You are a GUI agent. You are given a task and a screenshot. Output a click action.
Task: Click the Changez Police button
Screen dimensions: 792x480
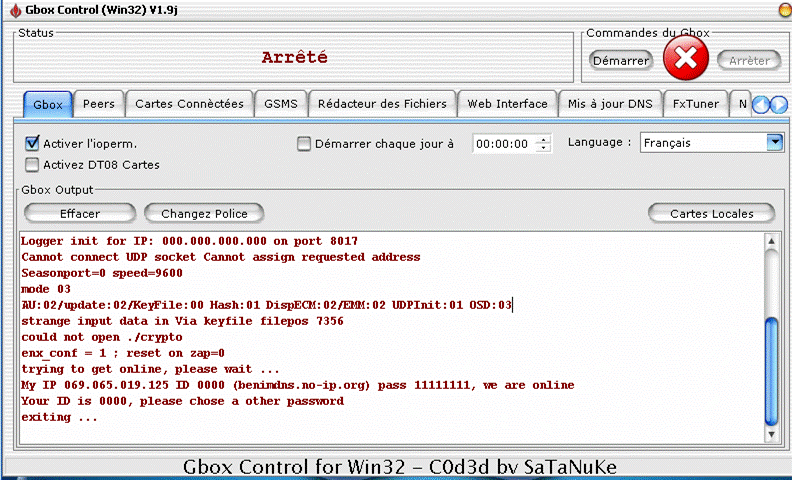[x=204, y=213]
